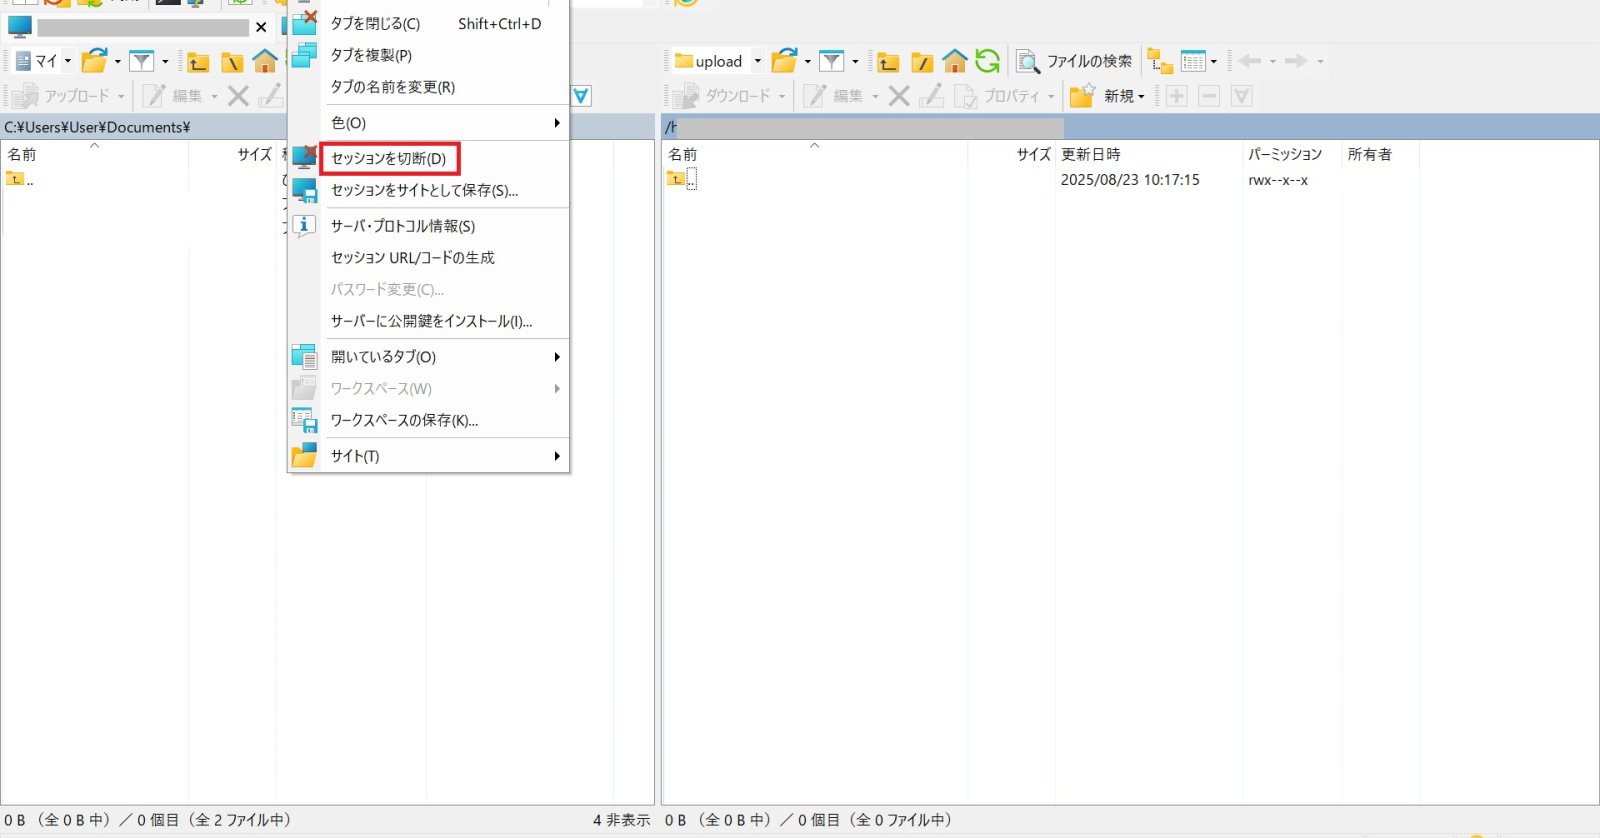Image resolution: width=1600 pixels, height=838 pixels.
Task: Click the remote back arrow icon
Action: (1249, 61)
